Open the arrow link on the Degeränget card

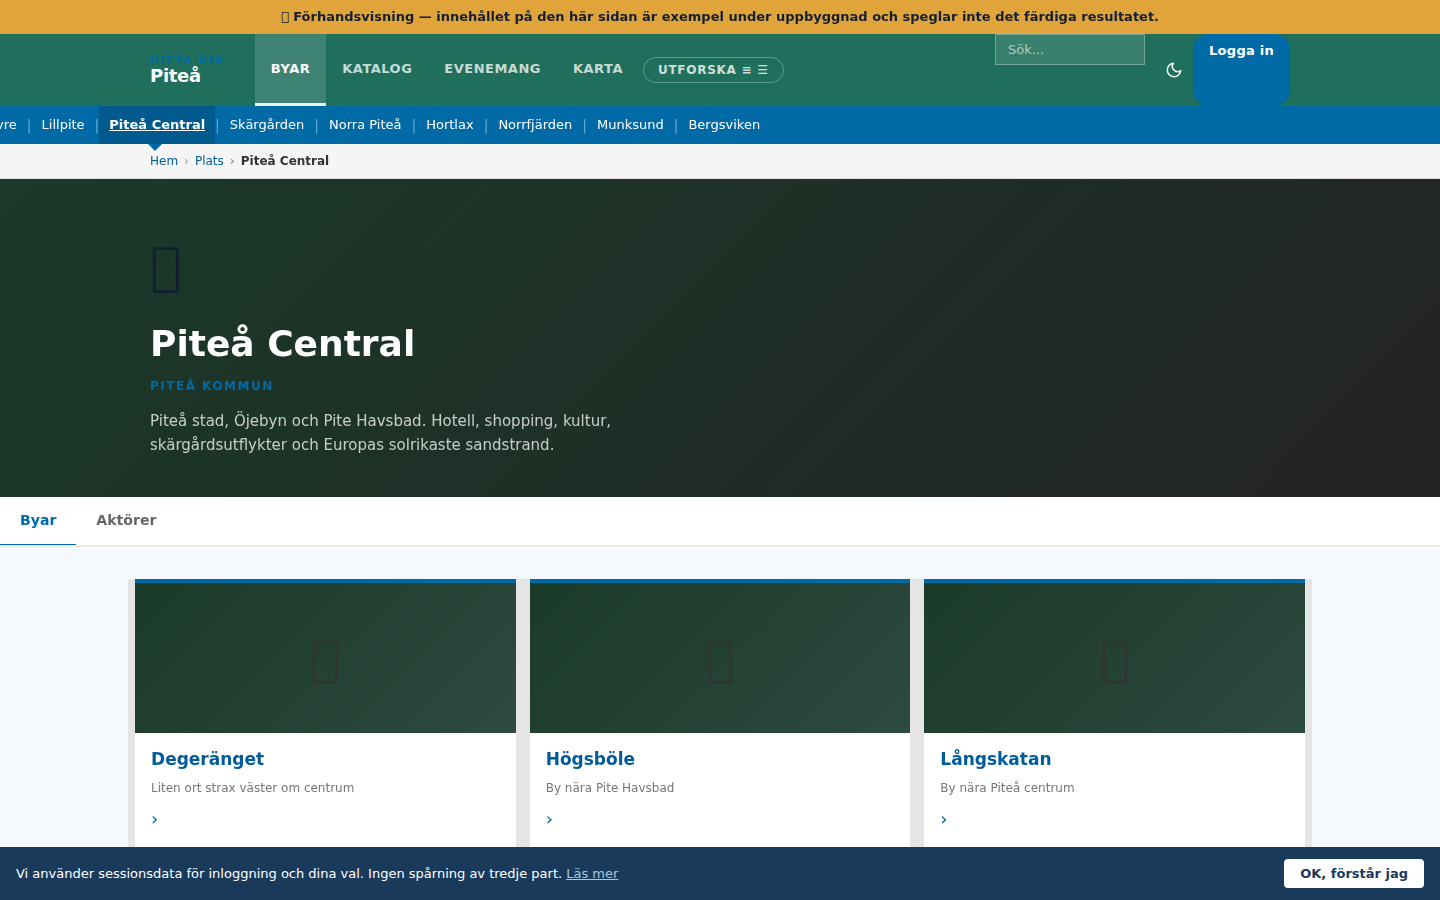[155, 819]
